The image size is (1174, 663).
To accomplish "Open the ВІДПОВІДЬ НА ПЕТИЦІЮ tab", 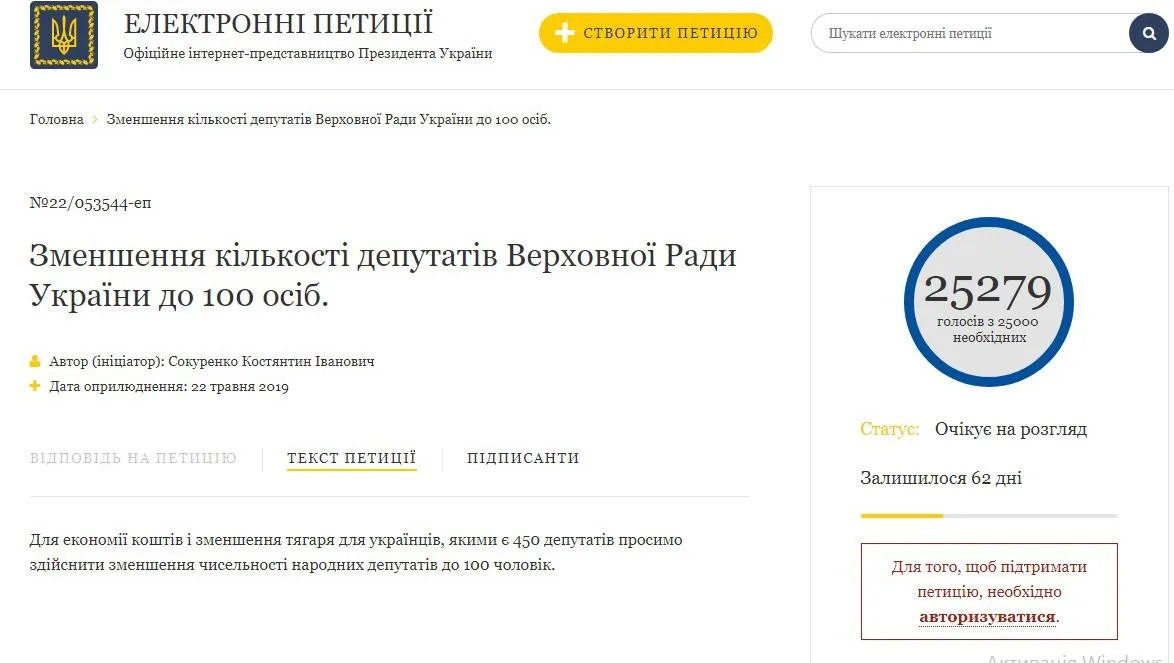I will point(132,458).
